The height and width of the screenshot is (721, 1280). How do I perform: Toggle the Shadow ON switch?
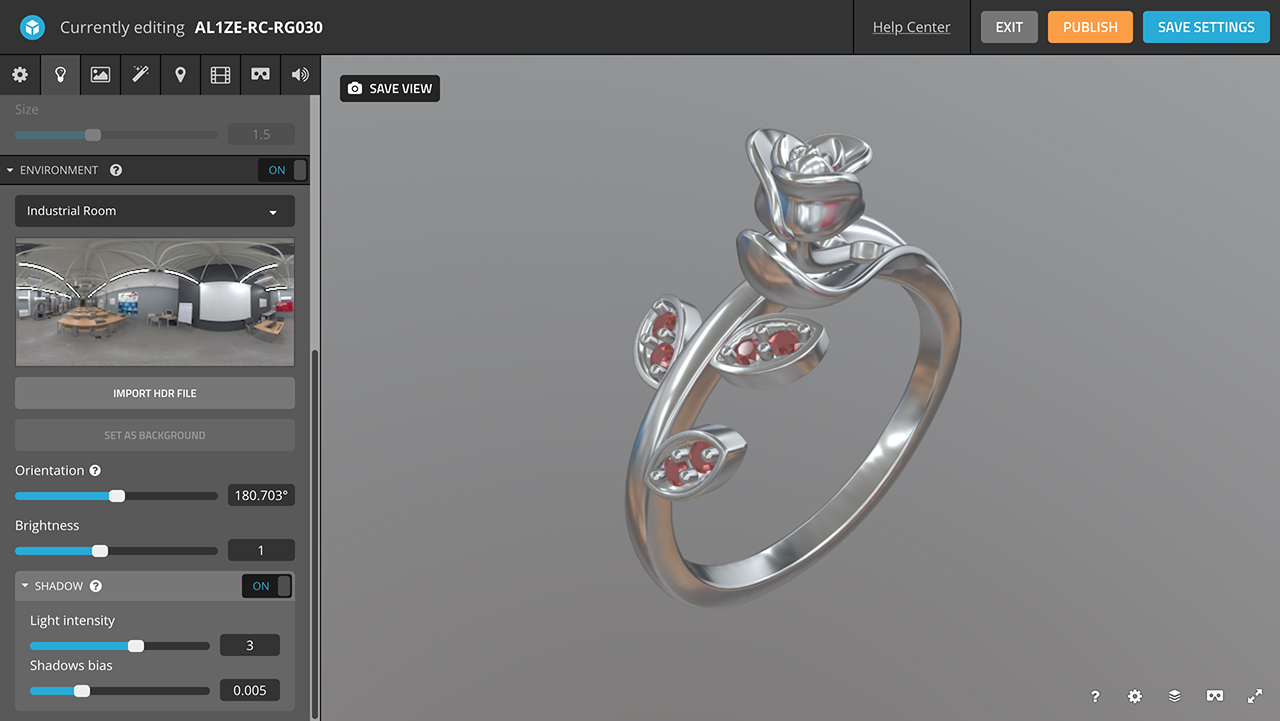267,586
